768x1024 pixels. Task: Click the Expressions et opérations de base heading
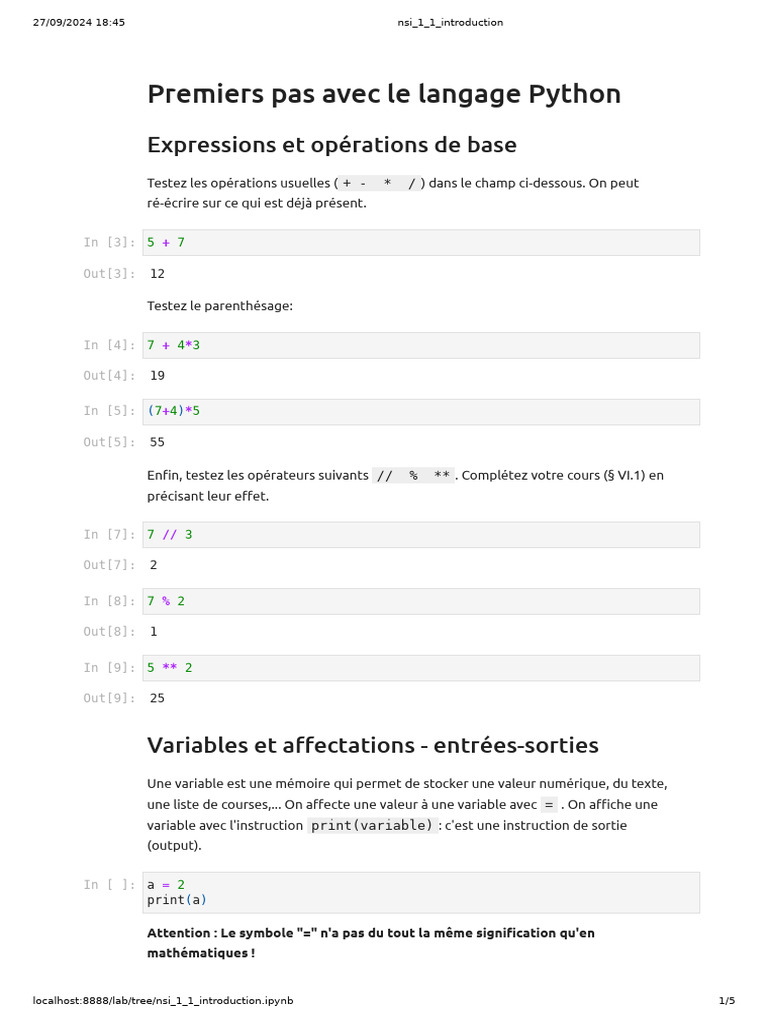point(332,144)
